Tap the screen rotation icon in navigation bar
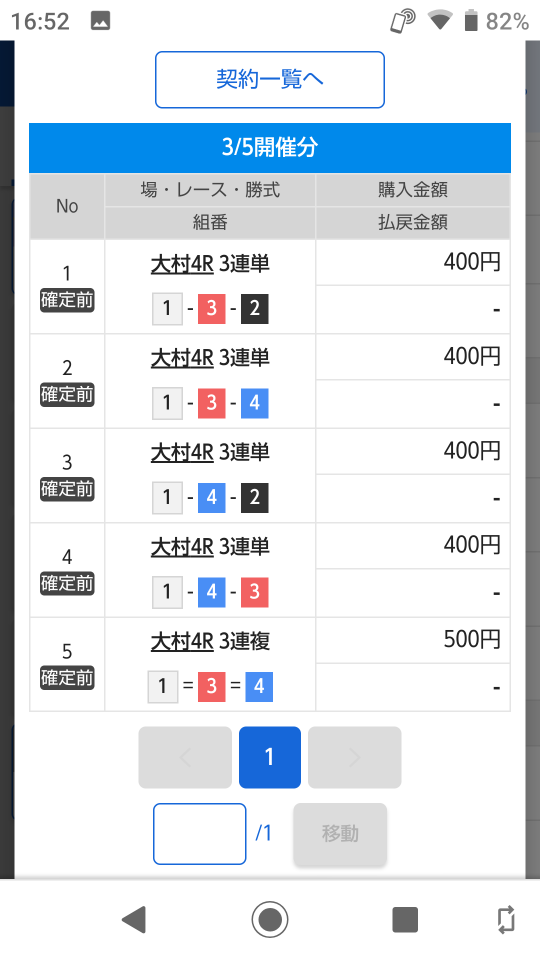 pyautogui.click(x=506, y=920)
